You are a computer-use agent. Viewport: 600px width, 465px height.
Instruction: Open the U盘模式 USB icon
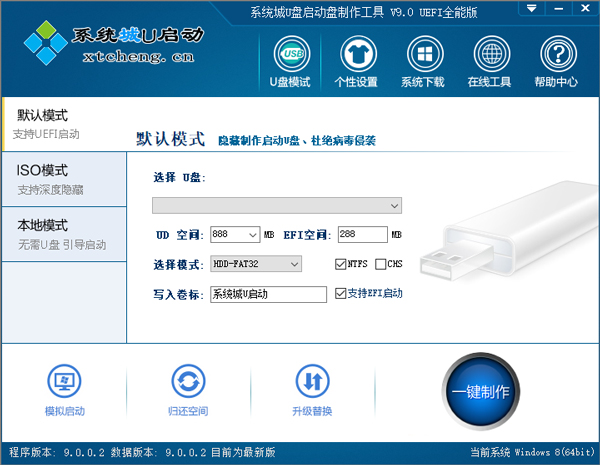tap(292, 54)
